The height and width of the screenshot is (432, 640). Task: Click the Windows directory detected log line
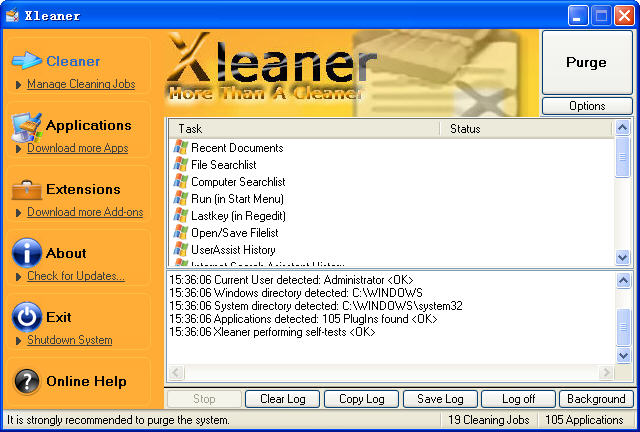pos(296,293)
